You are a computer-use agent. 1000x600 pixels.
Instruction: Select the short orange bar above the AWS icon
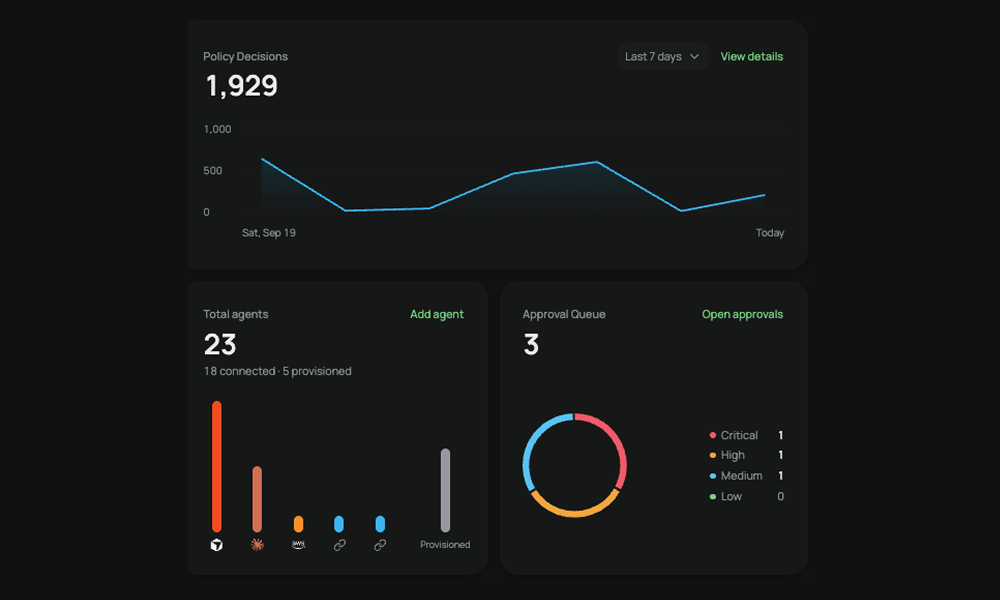(298, 524)
